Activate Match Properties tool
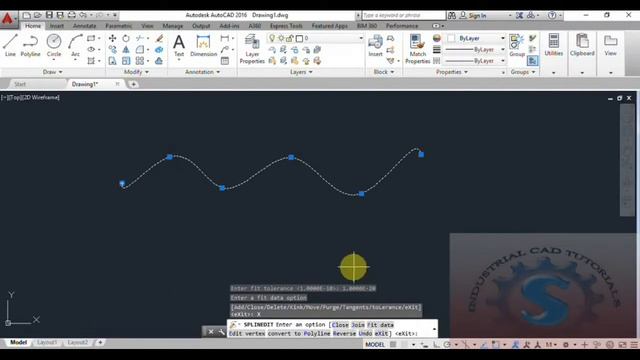 [418, 49]
